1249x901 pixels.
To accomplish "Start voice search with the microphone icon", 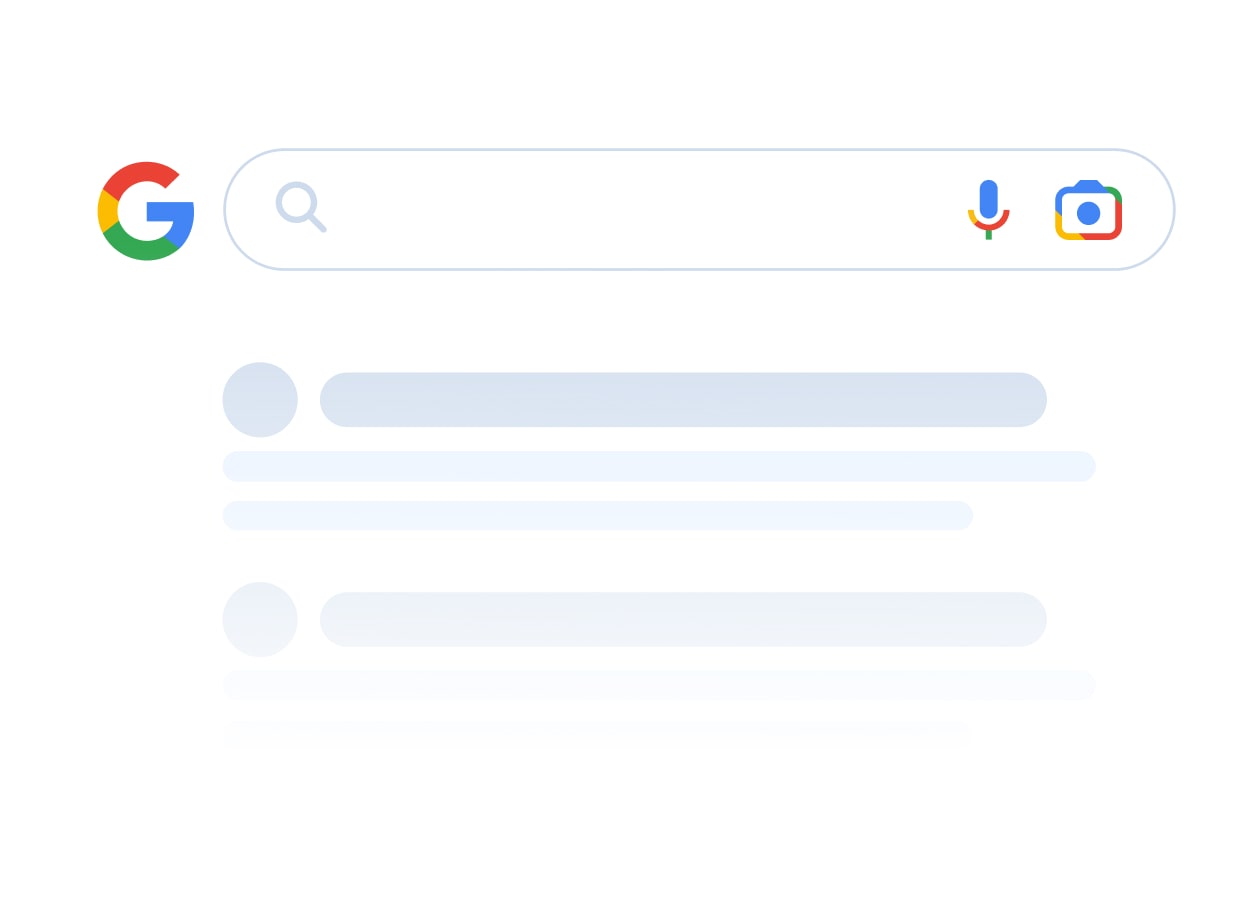I will (988, 210).
